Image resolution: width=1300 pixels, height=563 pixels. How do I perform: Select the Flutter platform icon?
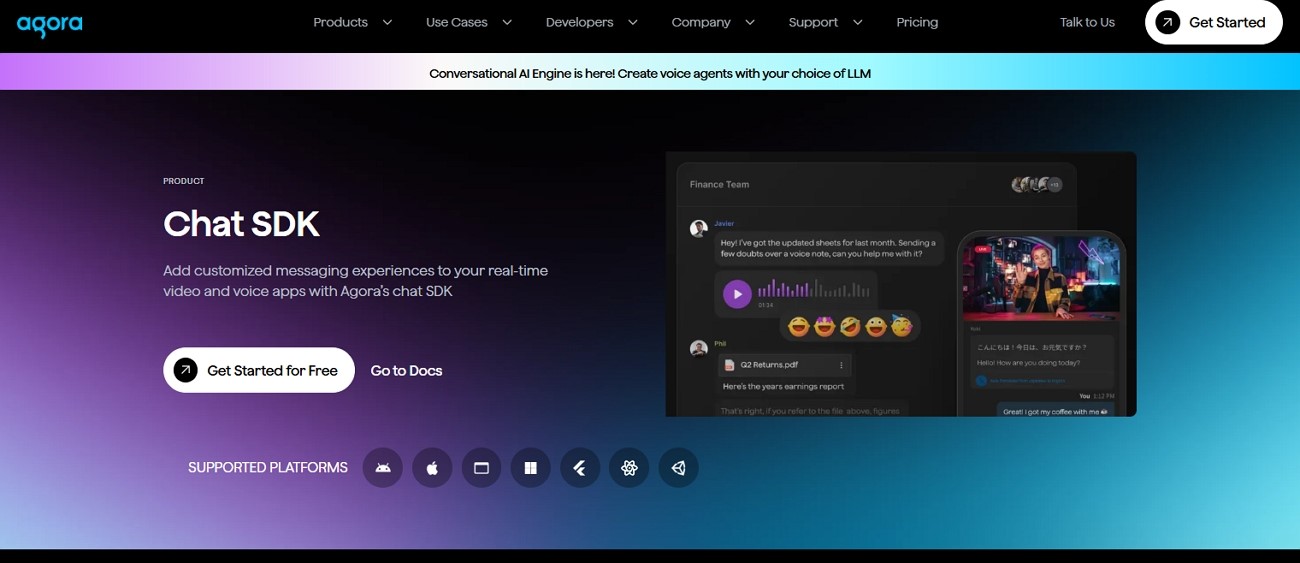(580, 468)
